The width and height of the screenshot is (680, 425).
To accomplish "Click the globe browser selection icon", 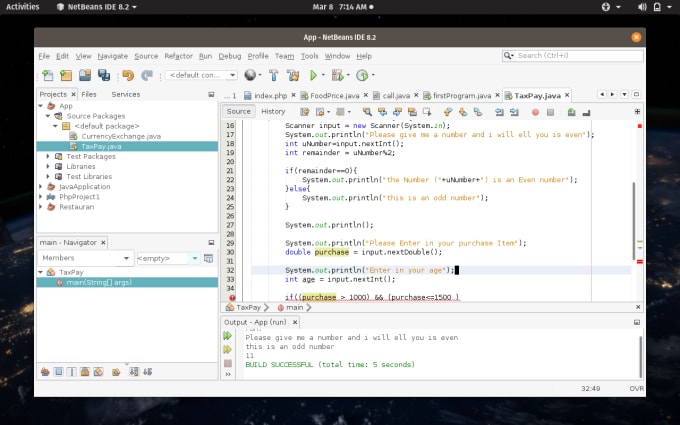I will click(250, 75).
